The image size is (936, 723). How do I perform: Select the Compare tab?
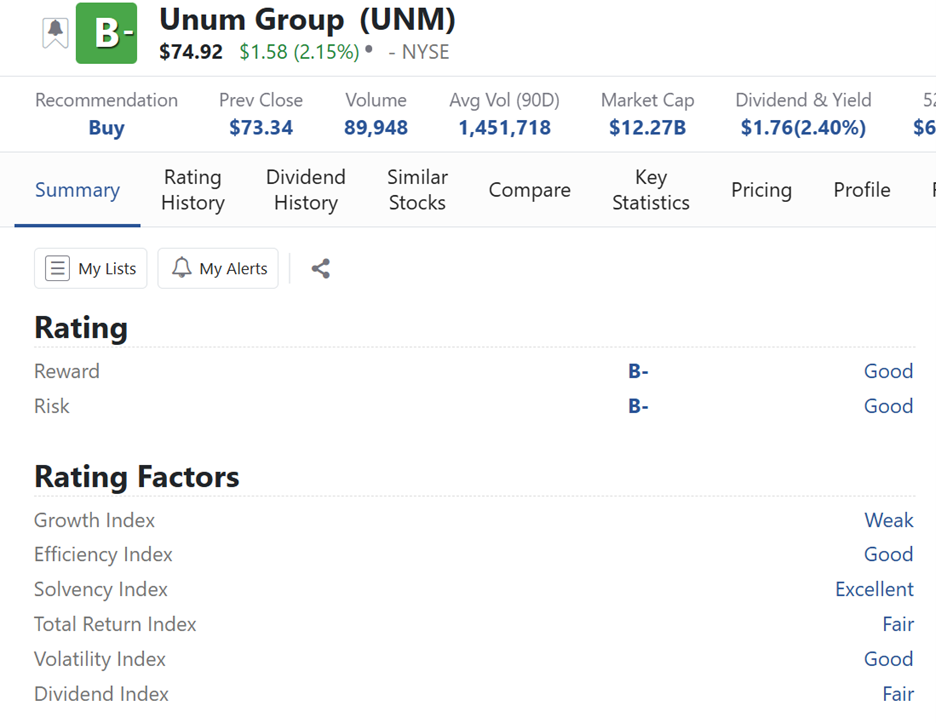tap(529, 190)
